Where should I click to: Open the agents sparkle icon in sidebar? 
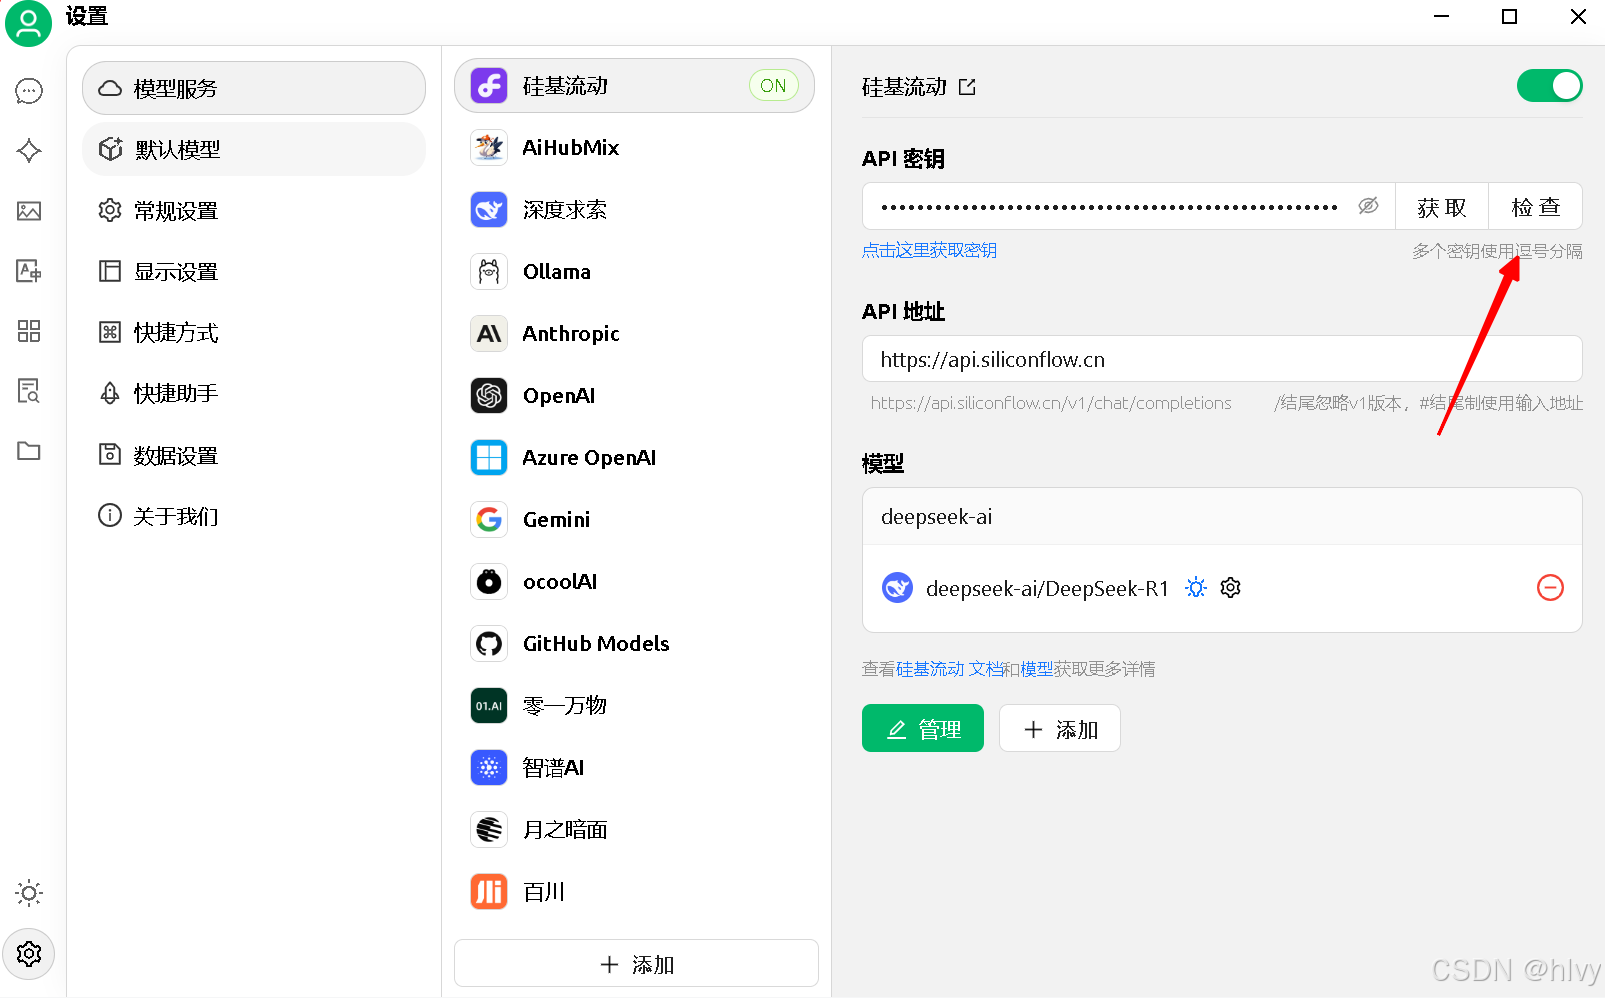pos(29,151)
